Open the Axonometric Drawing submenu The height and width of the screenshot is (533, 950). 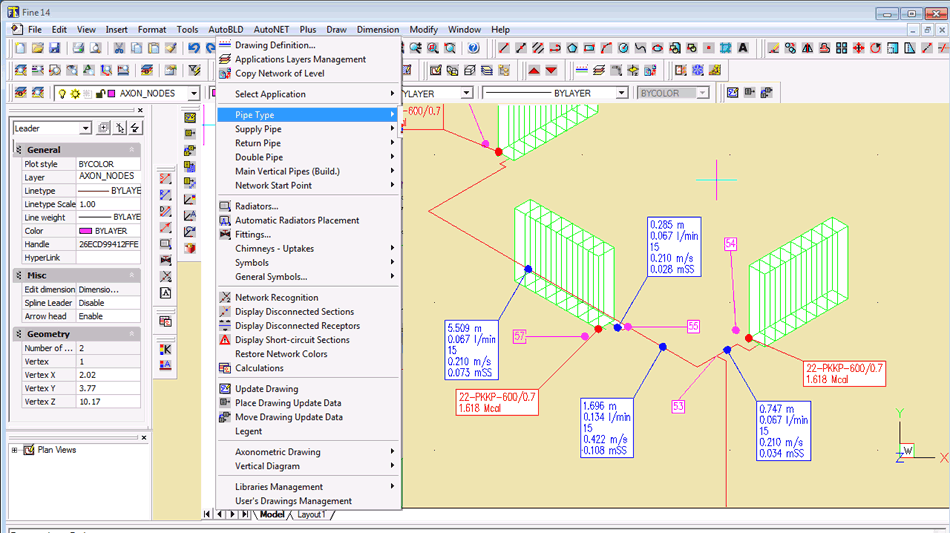[309, 452]
